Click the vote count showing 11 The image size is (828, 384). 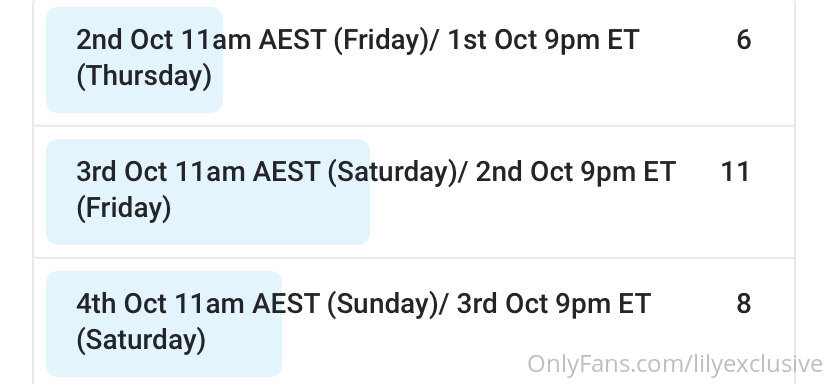pos(735,172)
